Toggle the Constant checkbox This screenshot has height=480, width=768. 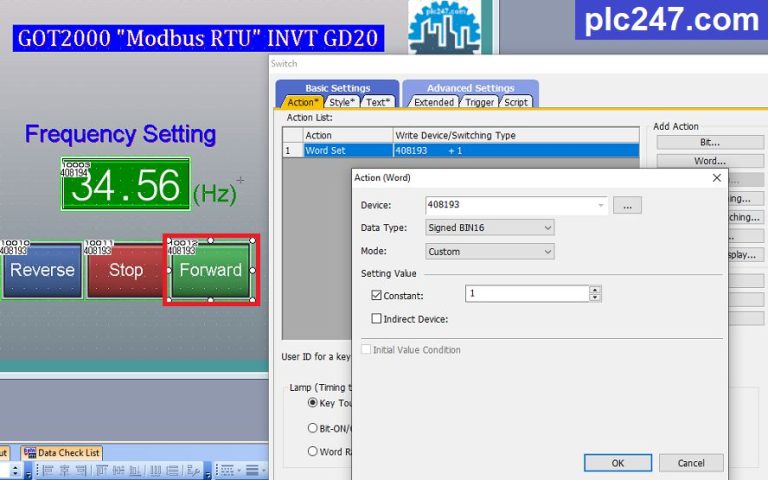click(x=376, y=295)
